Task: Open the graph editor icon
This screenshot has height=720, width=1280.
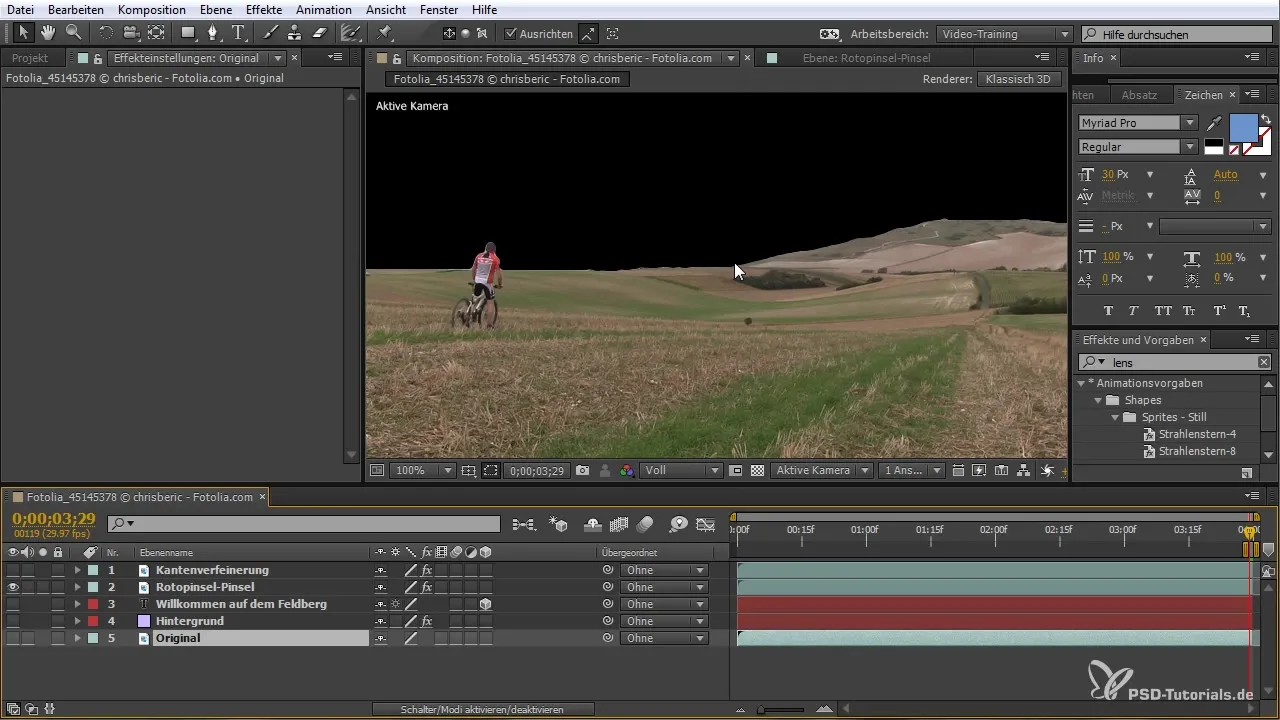Action: click(x=705, y=523)
